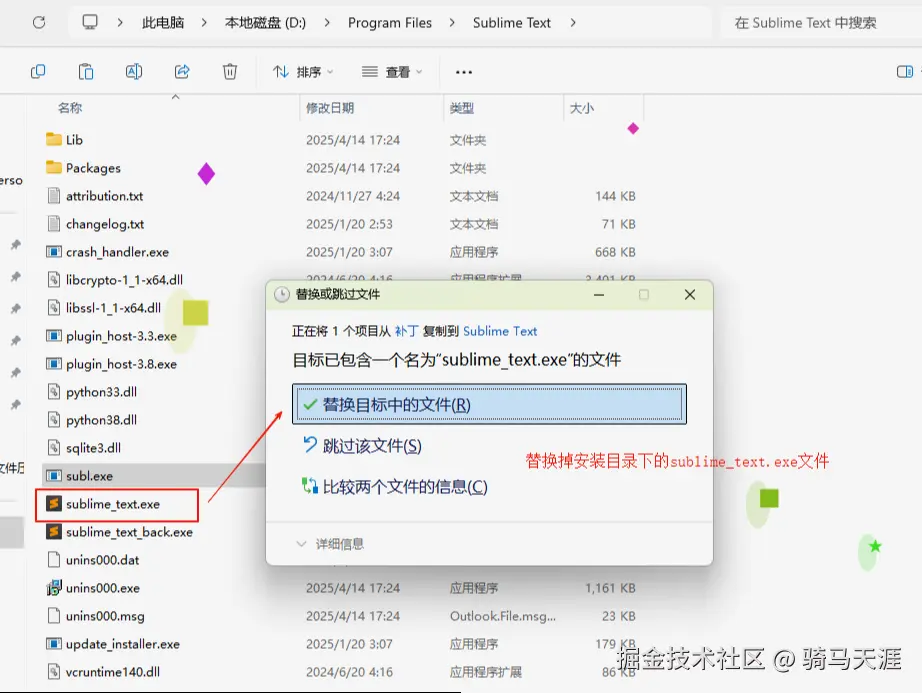The image size is (922, 693).
Task: Click the computer monitor icon in breadcrumb
Action: pos(90,22)
